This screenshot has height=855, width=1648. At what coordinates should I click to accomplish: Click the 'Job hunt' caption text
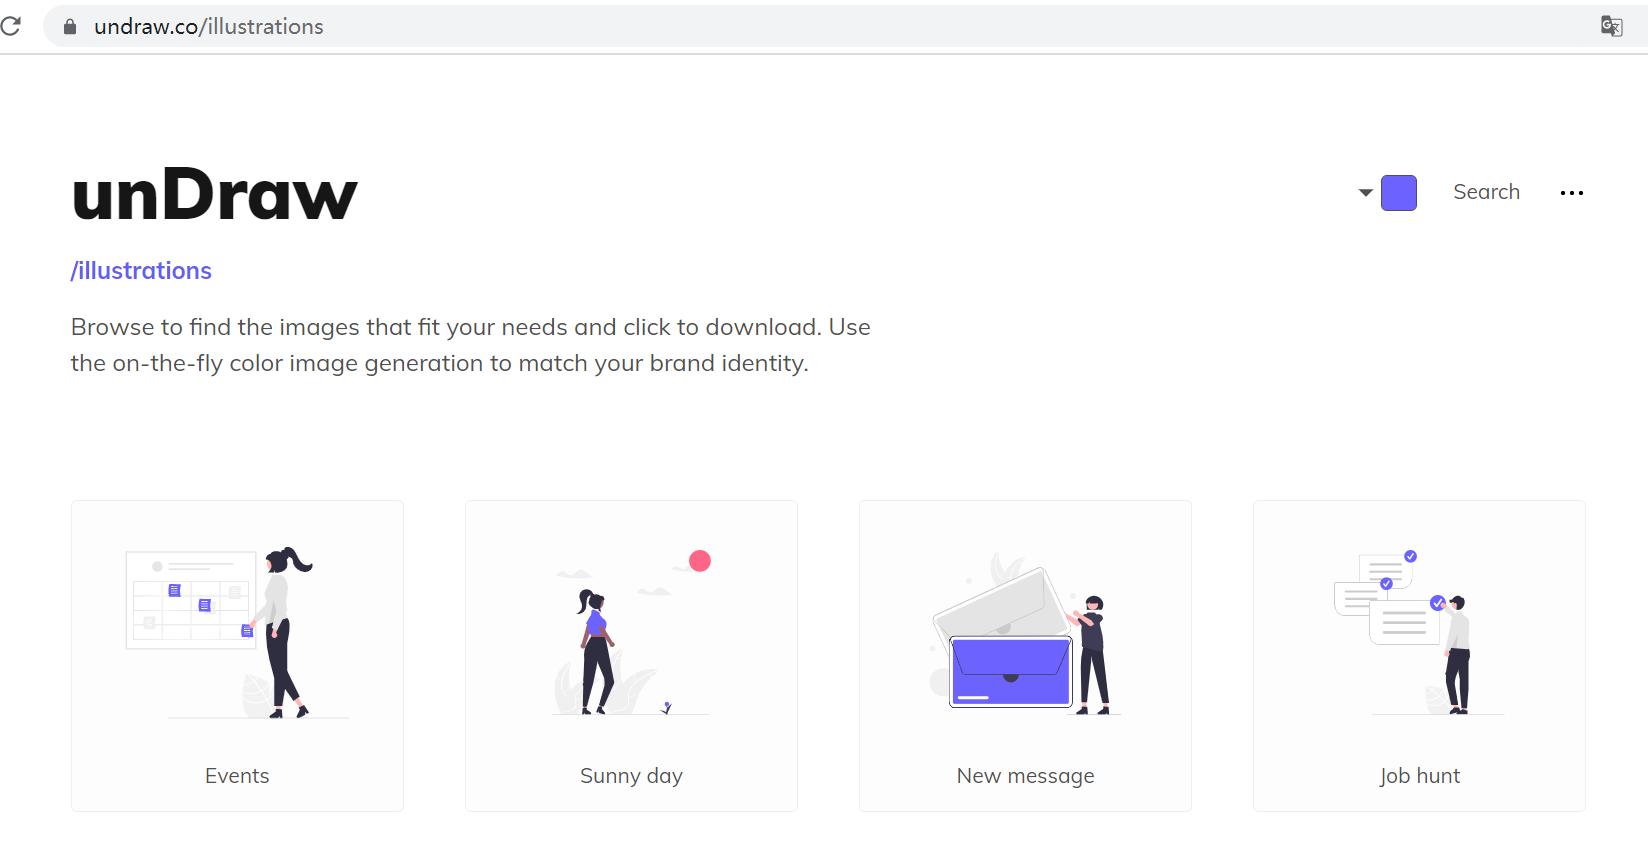point(1419,776)
